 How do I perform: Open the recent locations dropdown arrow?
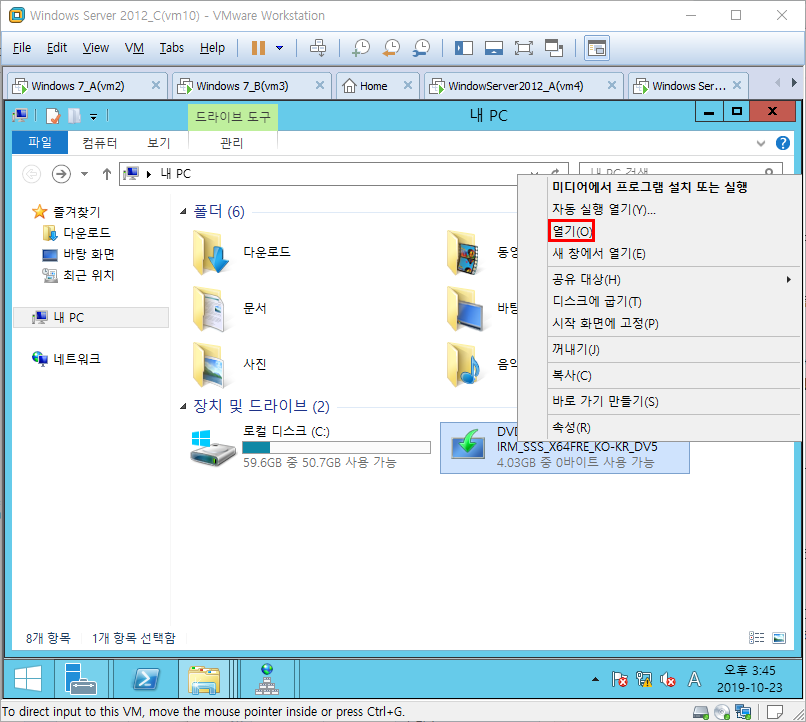click(x=84, y=174)
